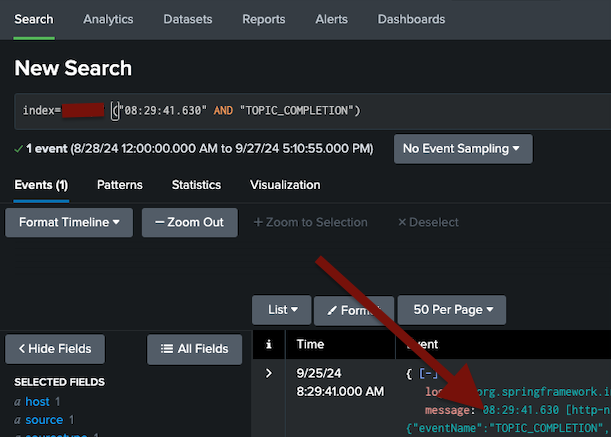Expand the event row chevron
Screen dimensions: 611x437
[x=268, y=373]
